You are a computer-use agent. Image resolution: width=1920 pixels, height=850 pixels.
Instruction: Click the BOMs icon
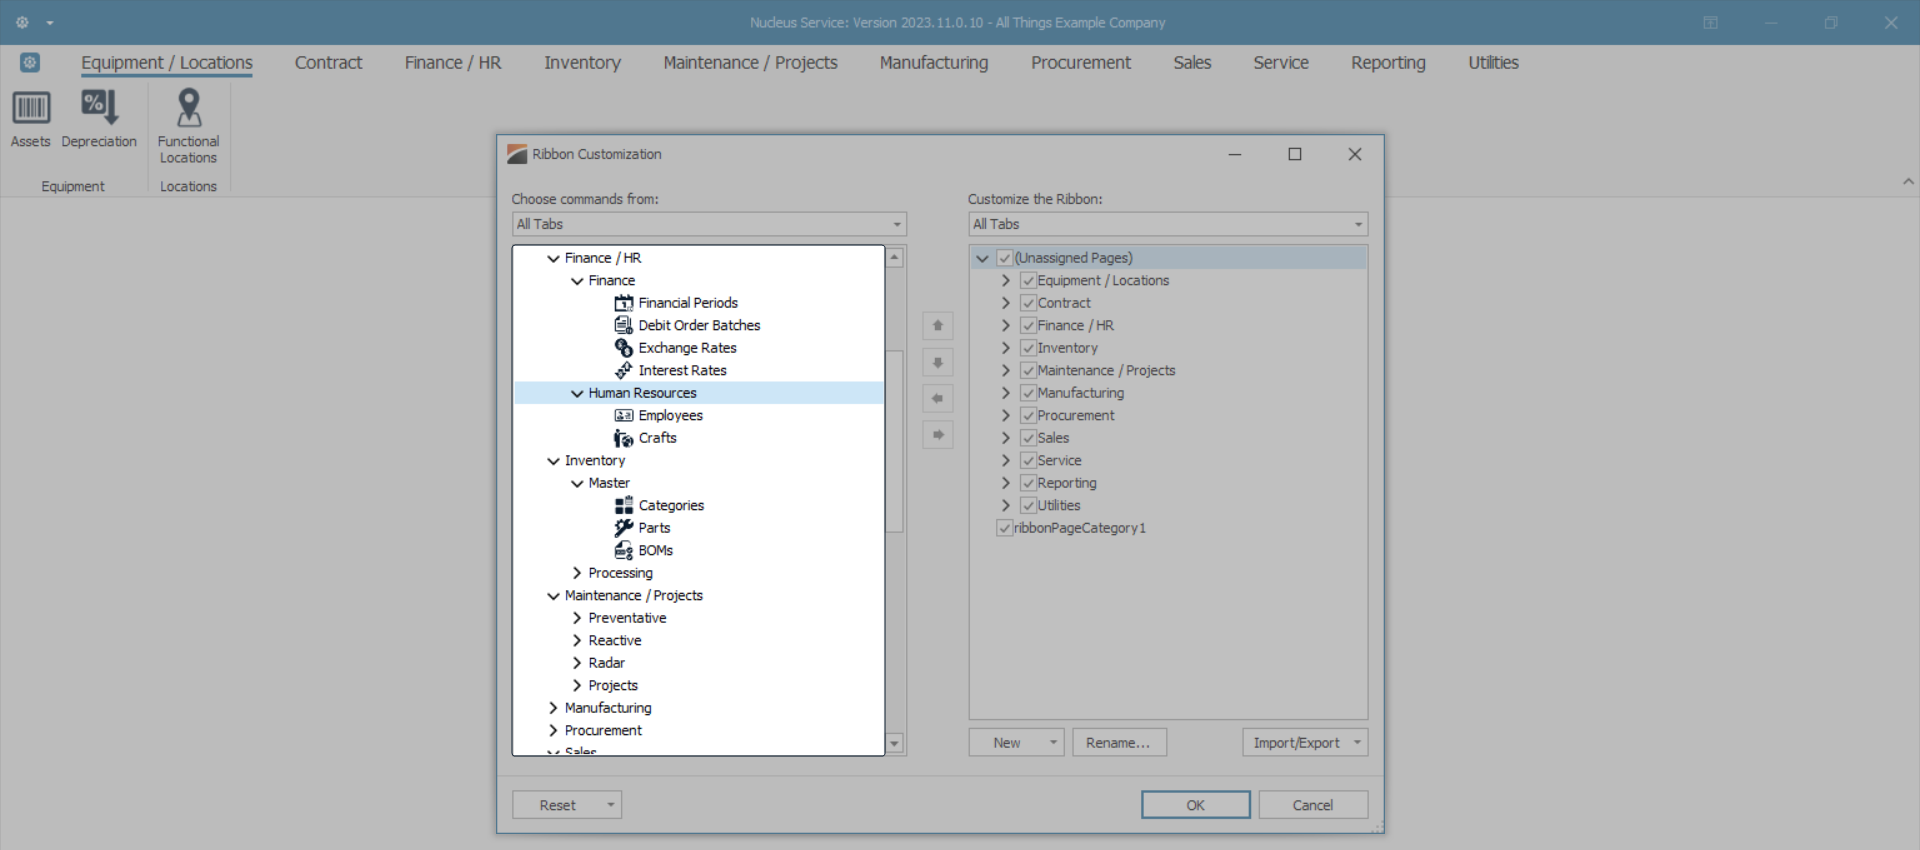(624, 550)
